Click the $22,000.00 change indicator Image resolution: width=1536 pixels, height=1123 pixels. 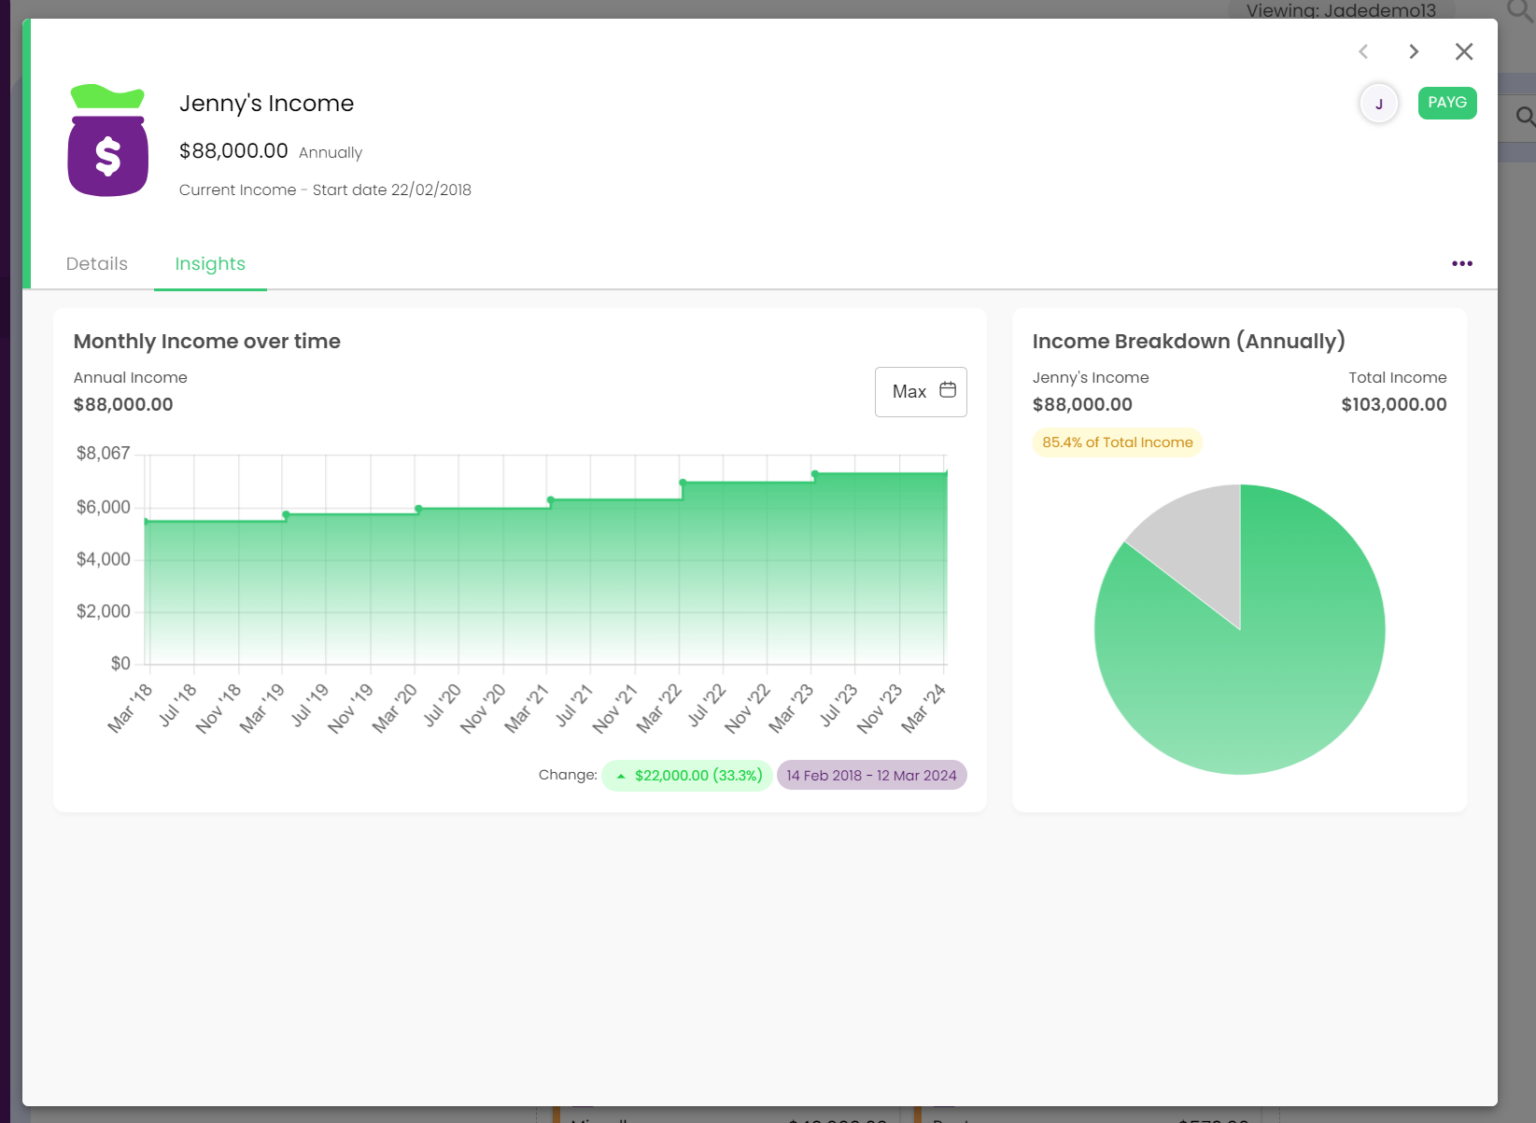pos(686,774)
